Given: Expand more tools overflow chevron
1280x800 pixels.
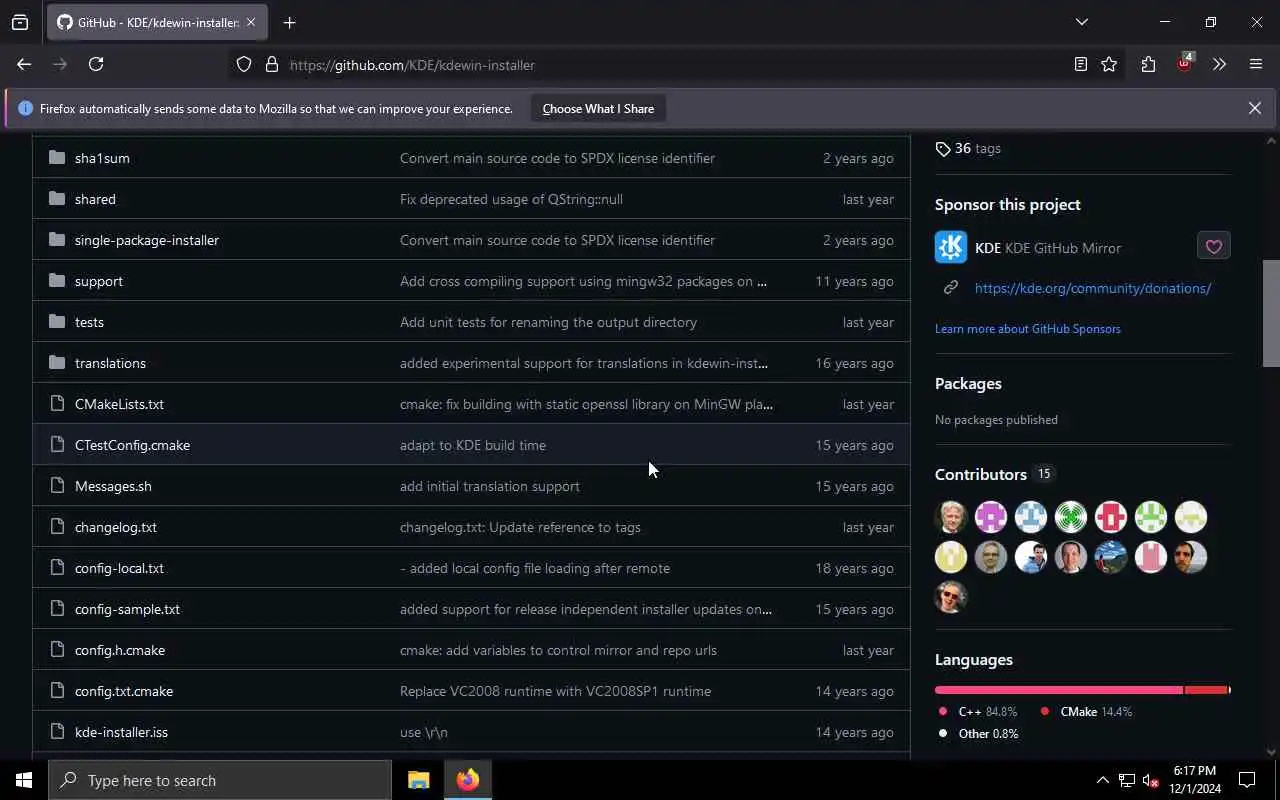Looking at the screenshot, I should coord(1219,64).
